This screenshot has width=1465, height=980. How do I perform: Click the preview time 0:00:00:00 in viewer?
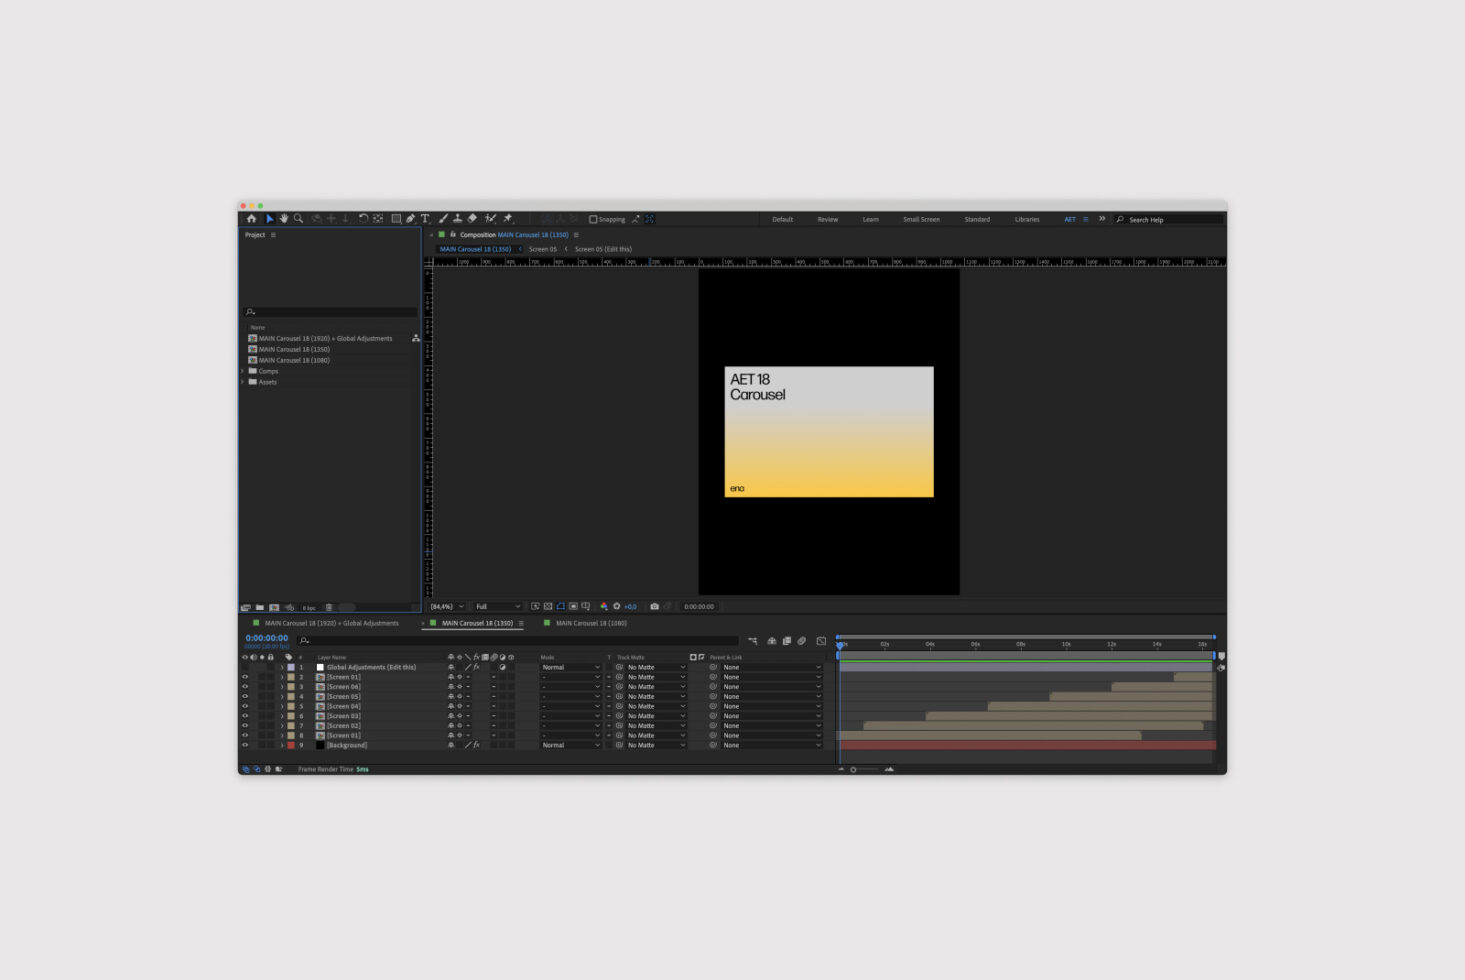[698, 606]
